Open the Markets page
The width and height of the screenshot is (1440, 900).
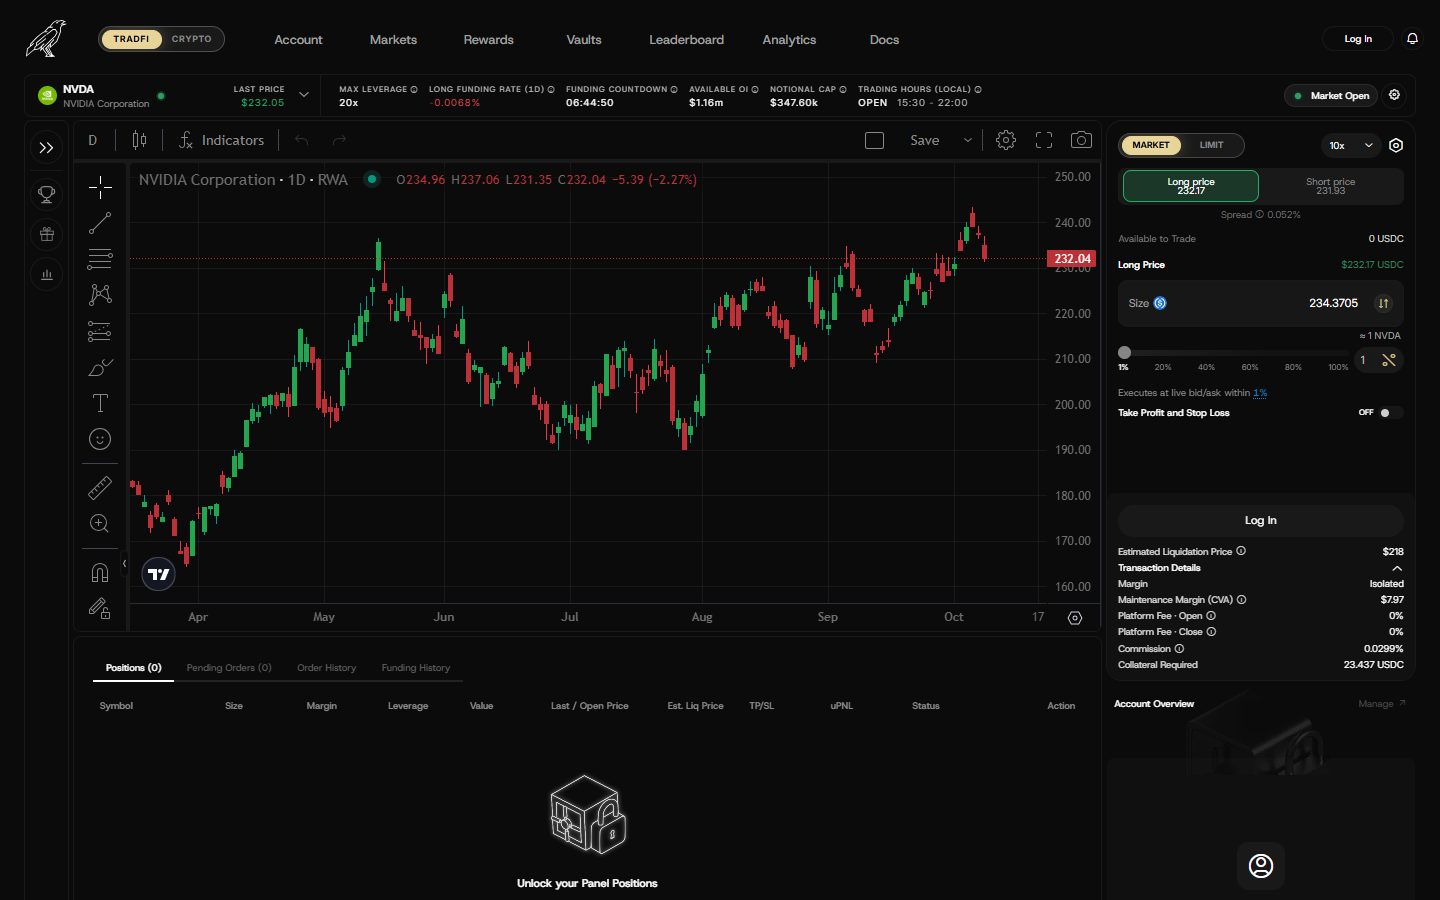tap(393, 40)
